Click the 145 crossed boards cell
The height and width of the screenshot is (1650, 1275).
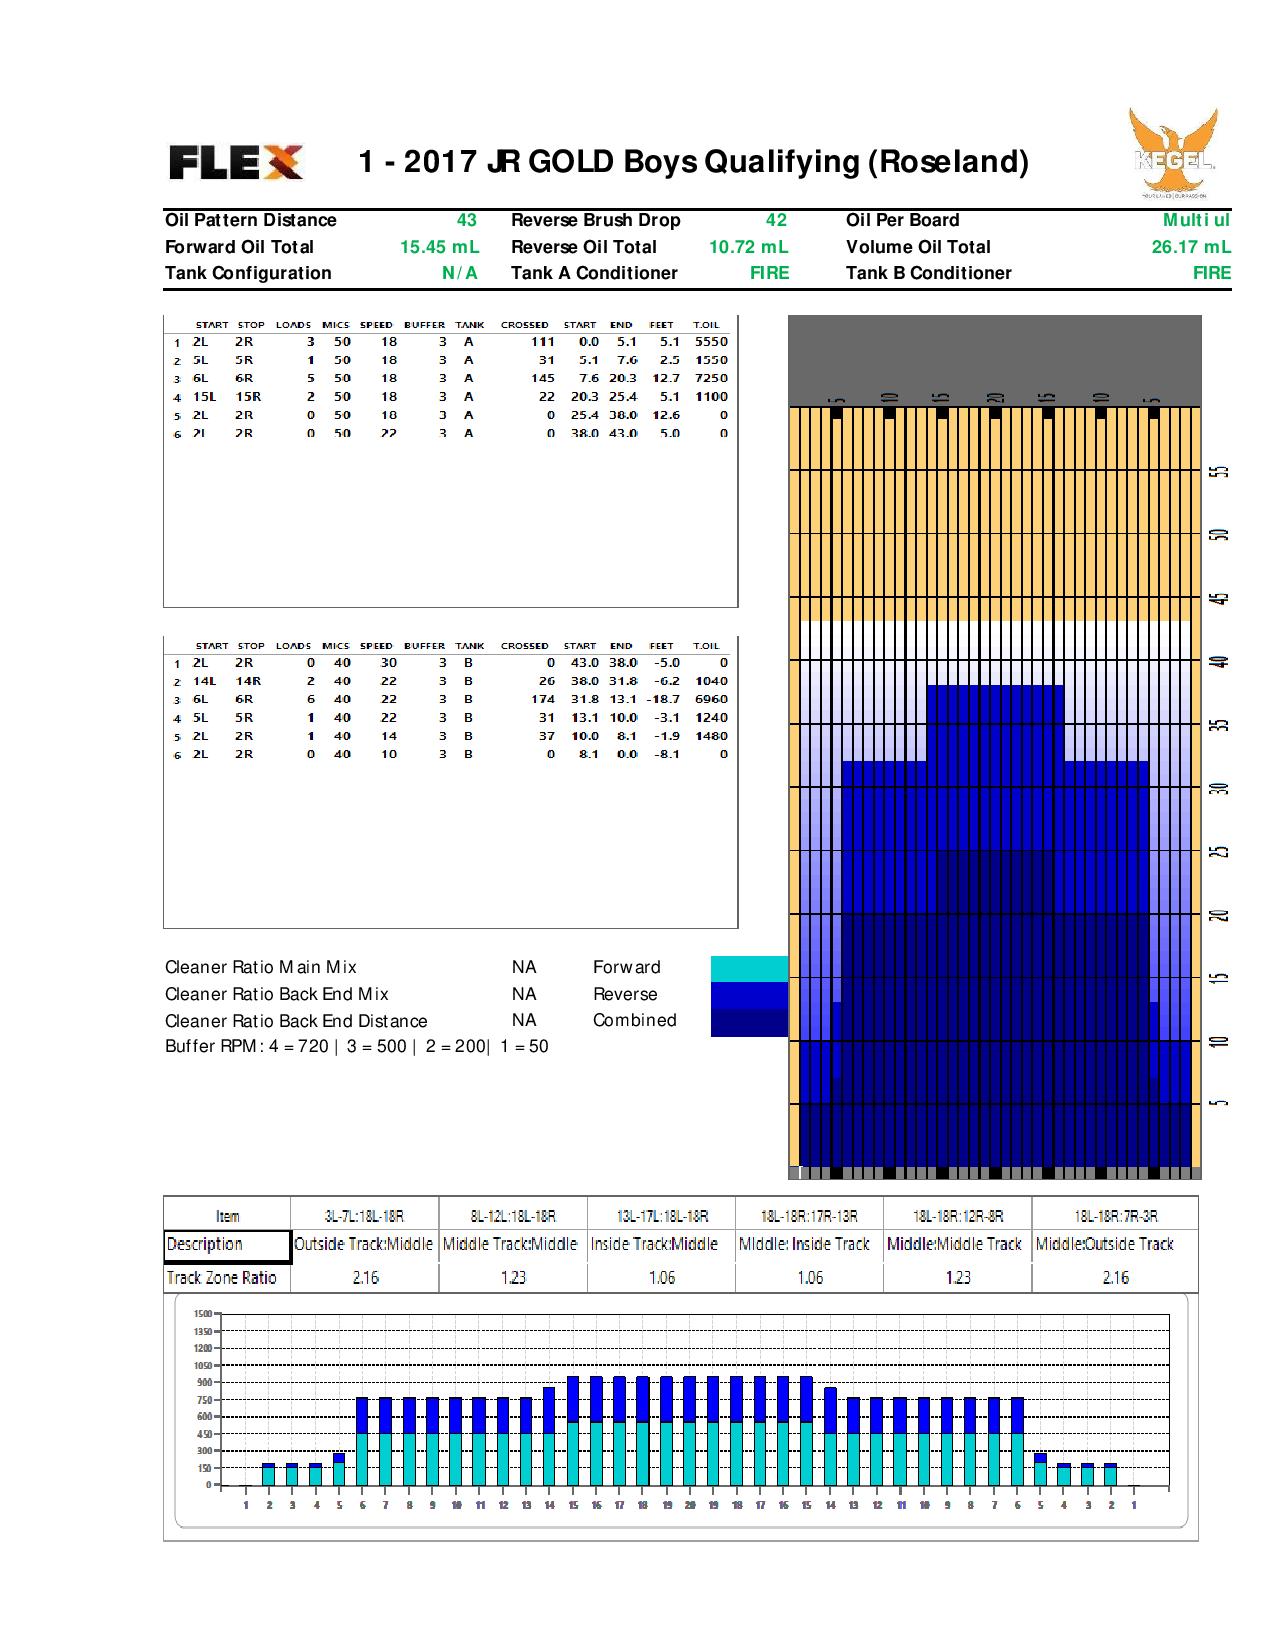point(543,378)
